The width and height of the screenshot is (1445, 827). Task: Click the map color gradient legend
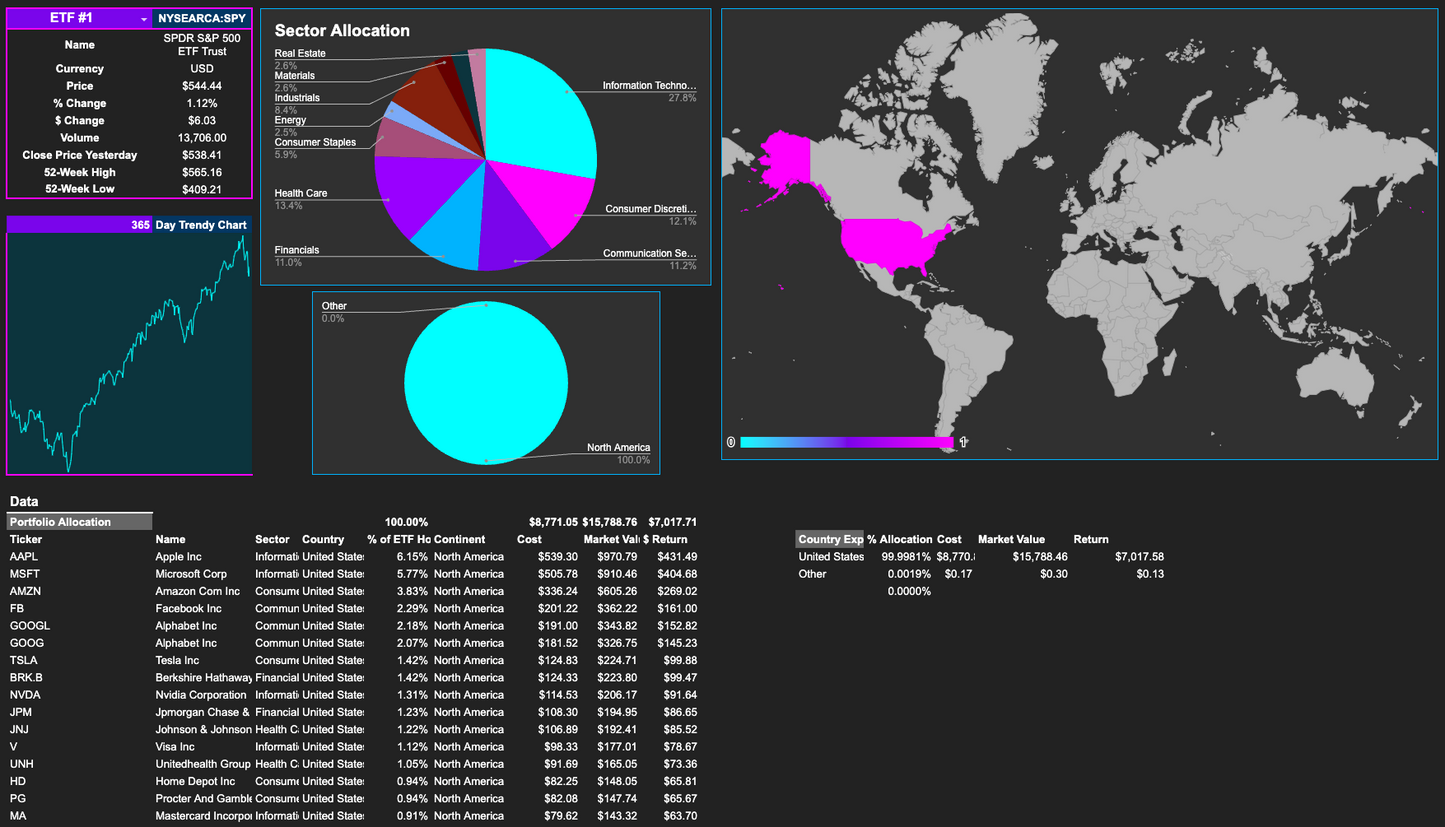click(845, 441)
